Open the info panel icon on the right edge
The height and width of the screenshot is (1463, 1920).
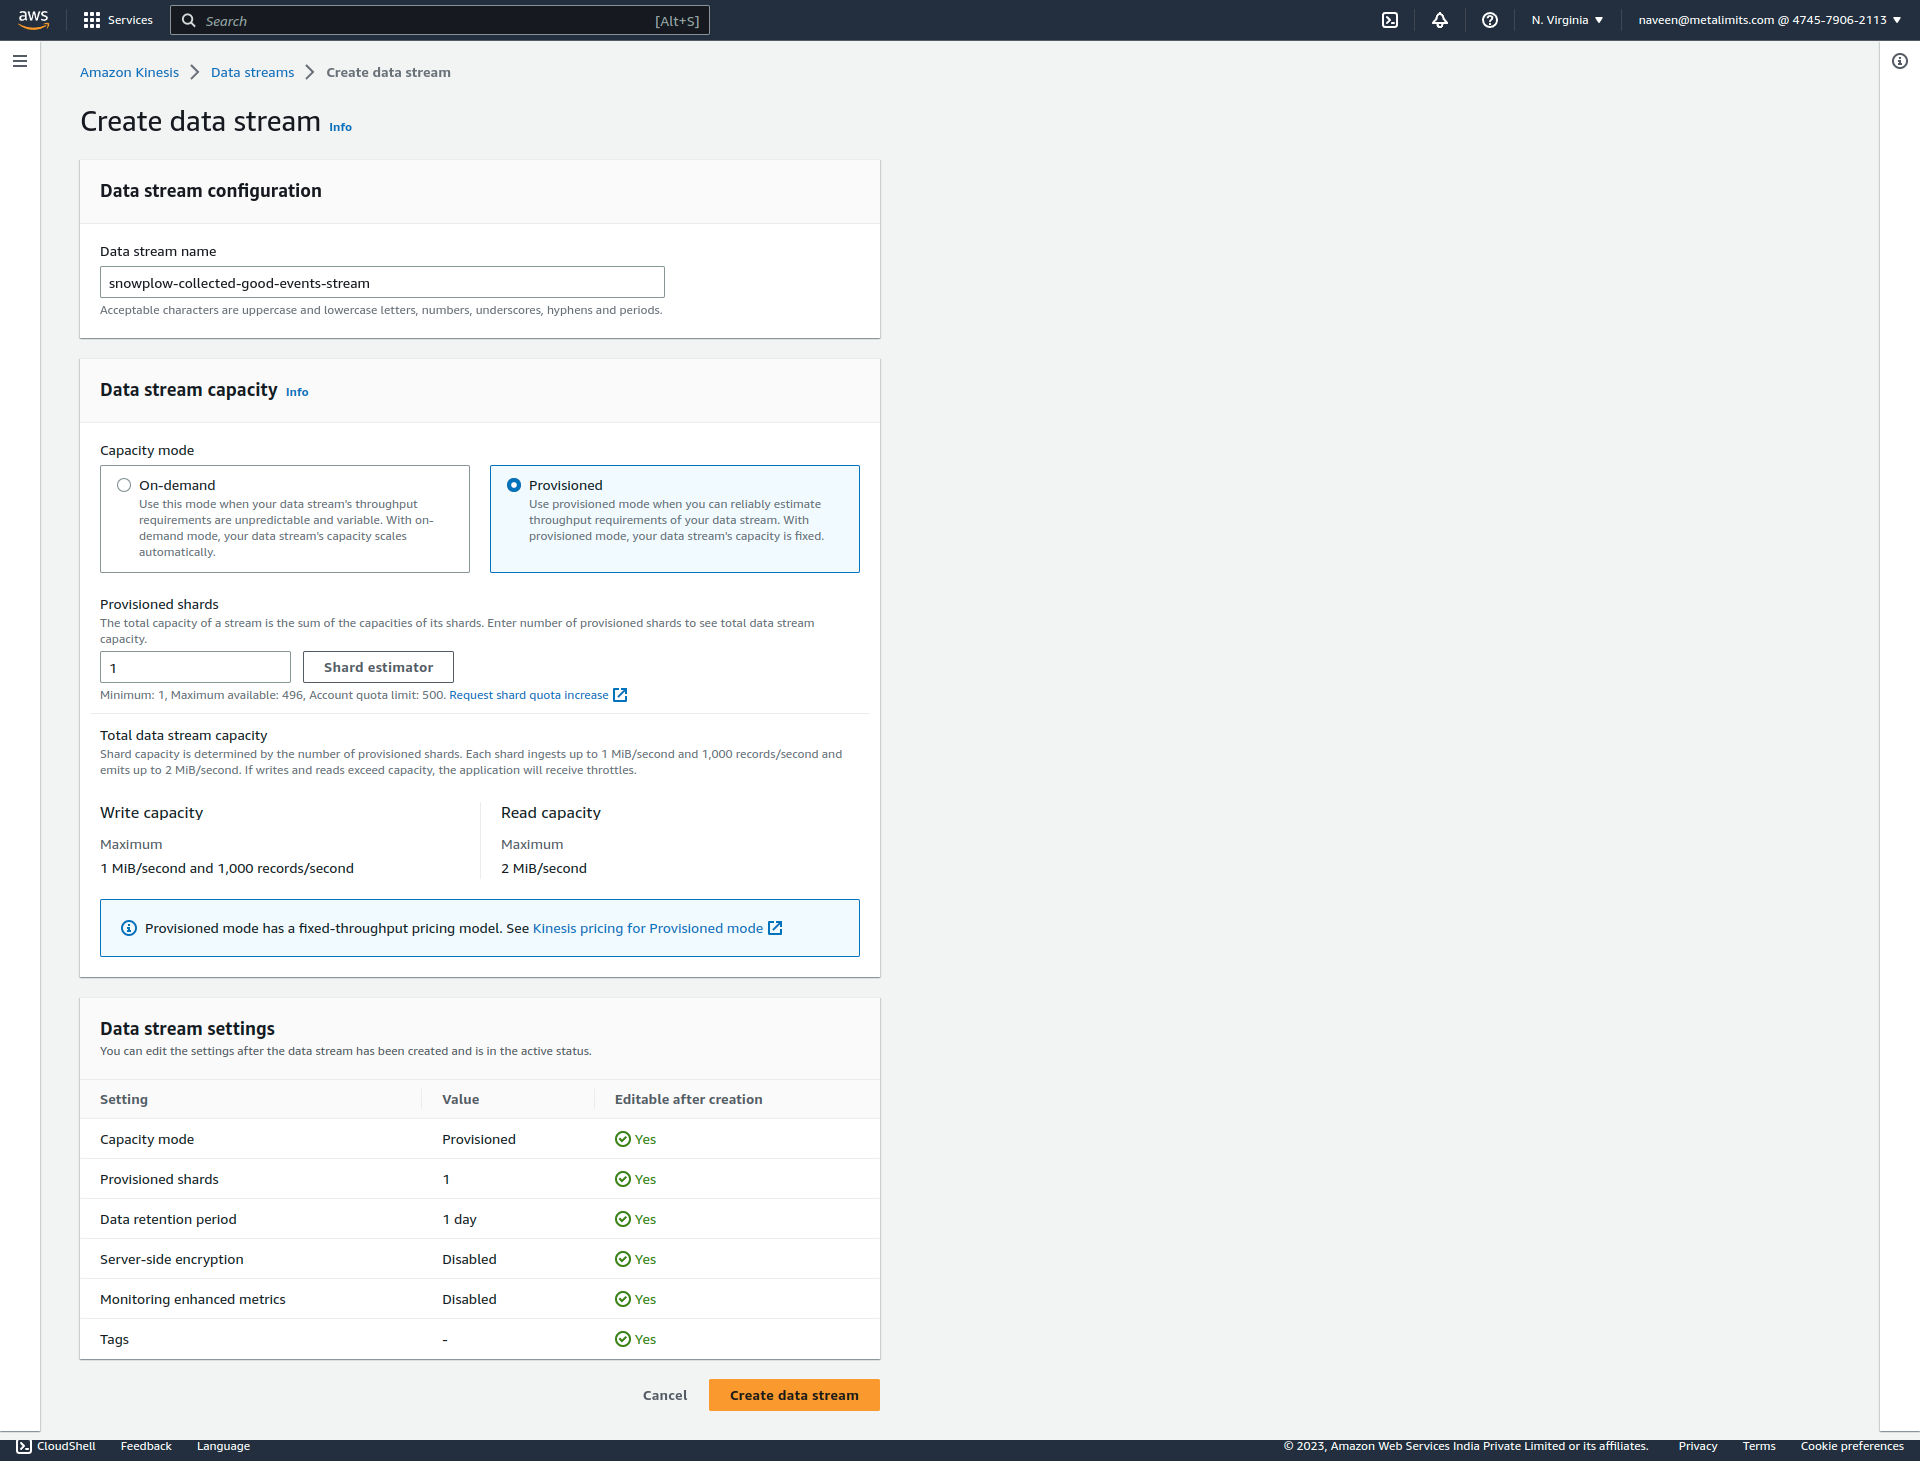click(1900, 61)
